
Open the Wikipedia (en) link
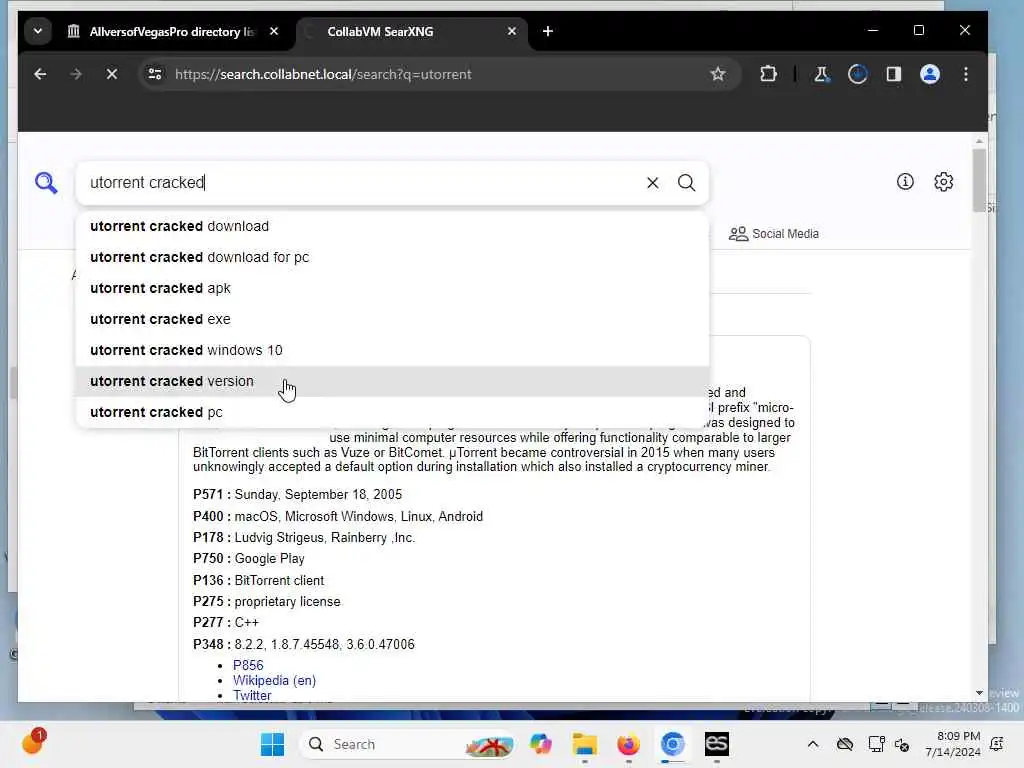(274, 680)
